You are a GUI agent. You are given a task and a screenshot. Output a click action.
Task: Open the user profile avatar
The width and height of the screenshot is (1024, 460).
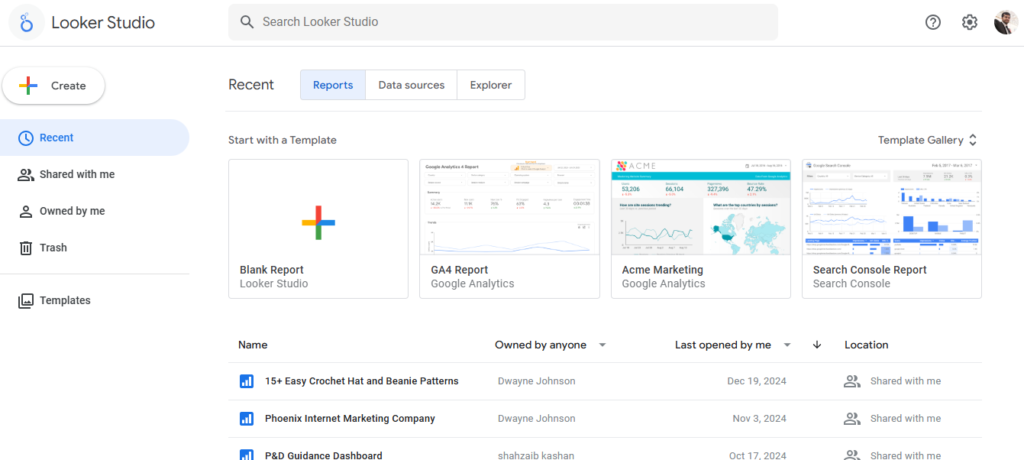click(x=1006, y=22)
